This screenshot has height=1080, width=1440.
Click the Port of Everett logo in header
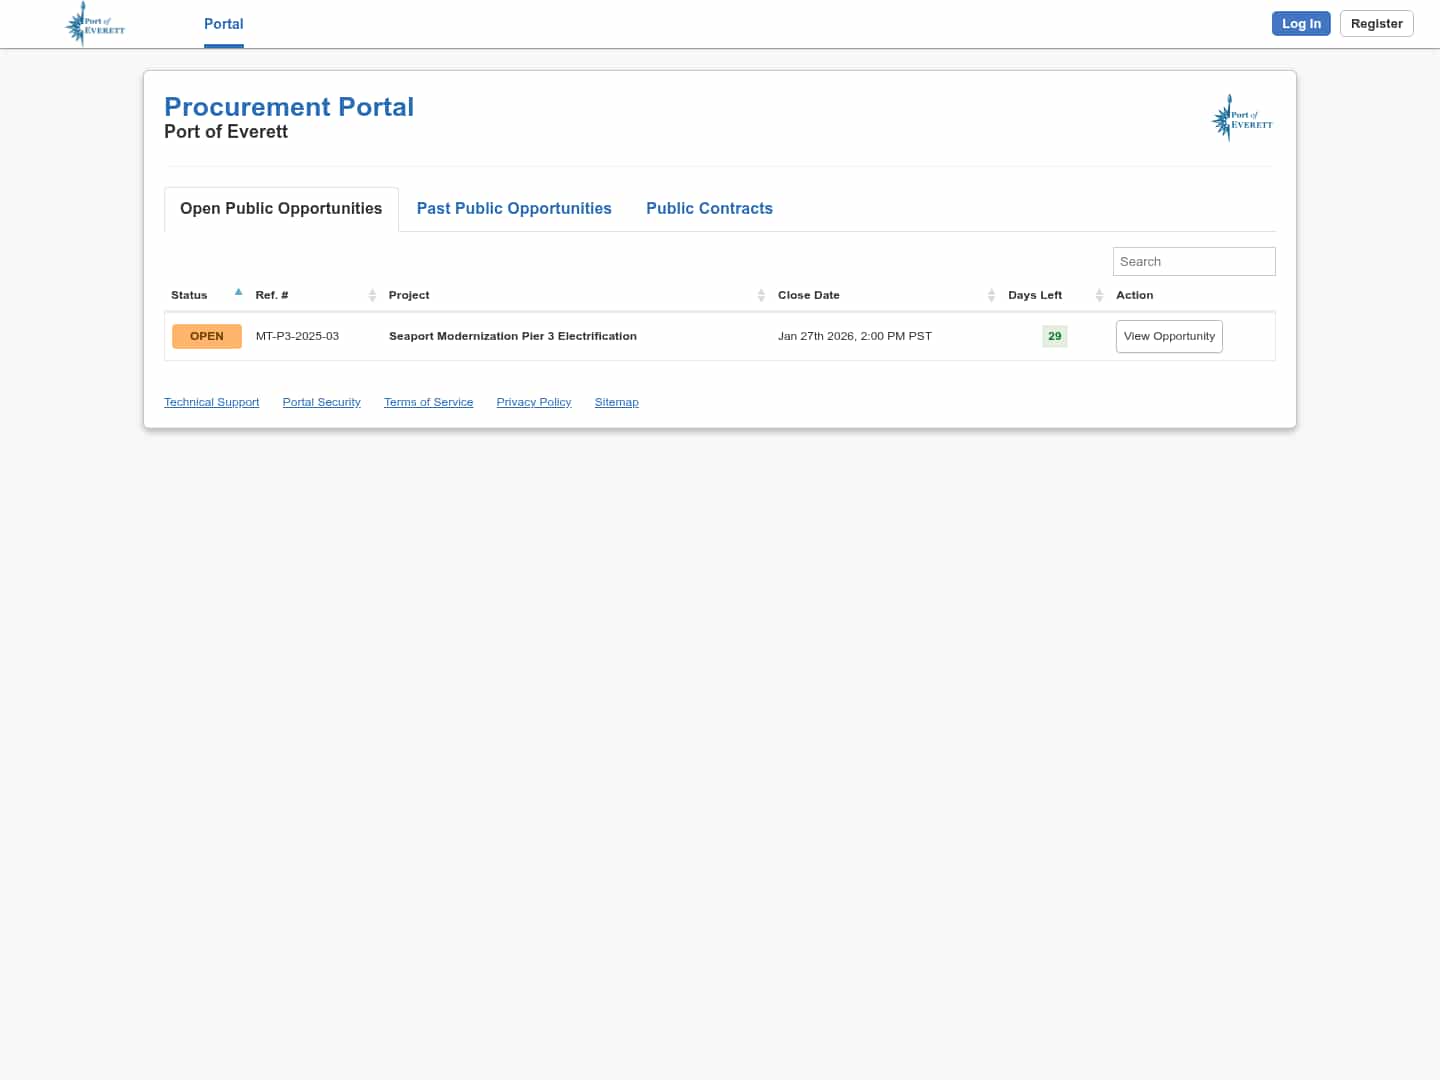(x=94, y=23)
